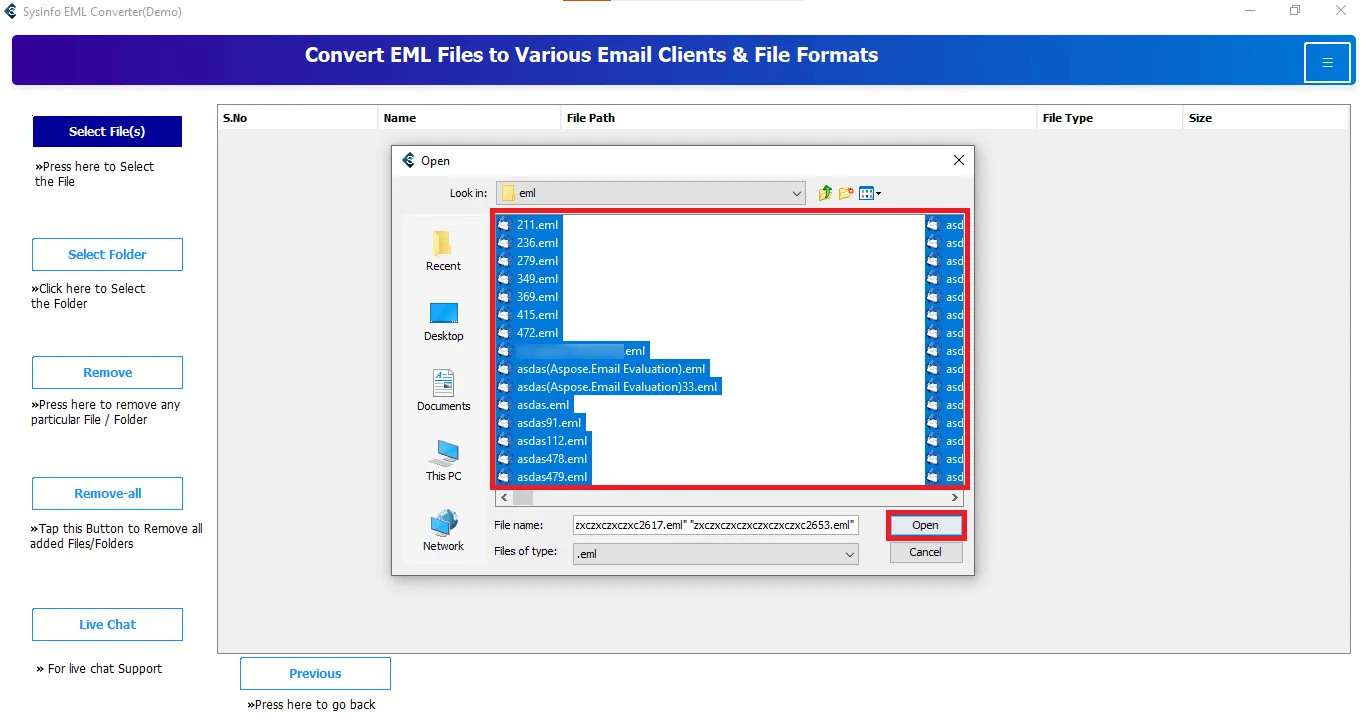Select file 279.eml in the list

529,261
